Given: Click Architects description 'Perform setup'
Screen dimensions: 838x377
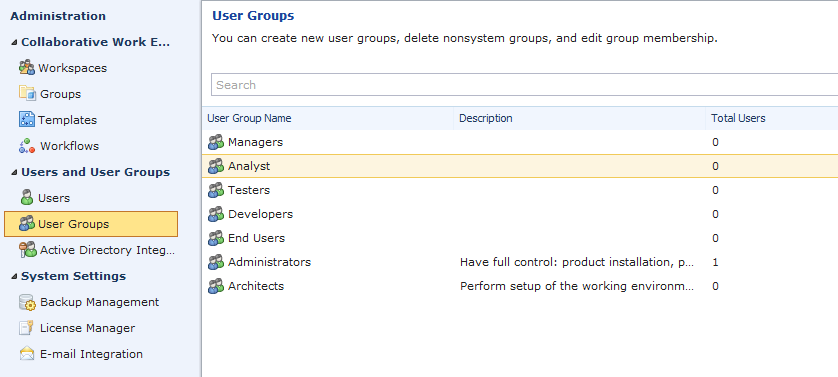Looking at the screenshot, I should 577,287.
